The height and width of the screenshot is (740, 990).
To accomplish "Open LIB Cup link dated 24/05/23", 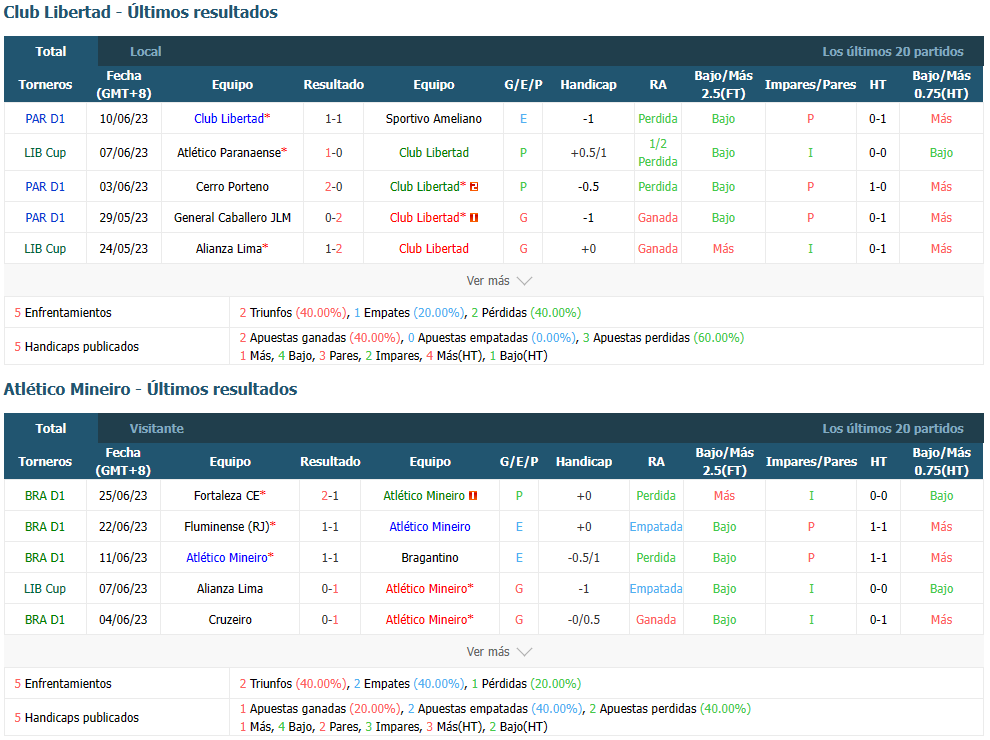I will click(45, 249).
